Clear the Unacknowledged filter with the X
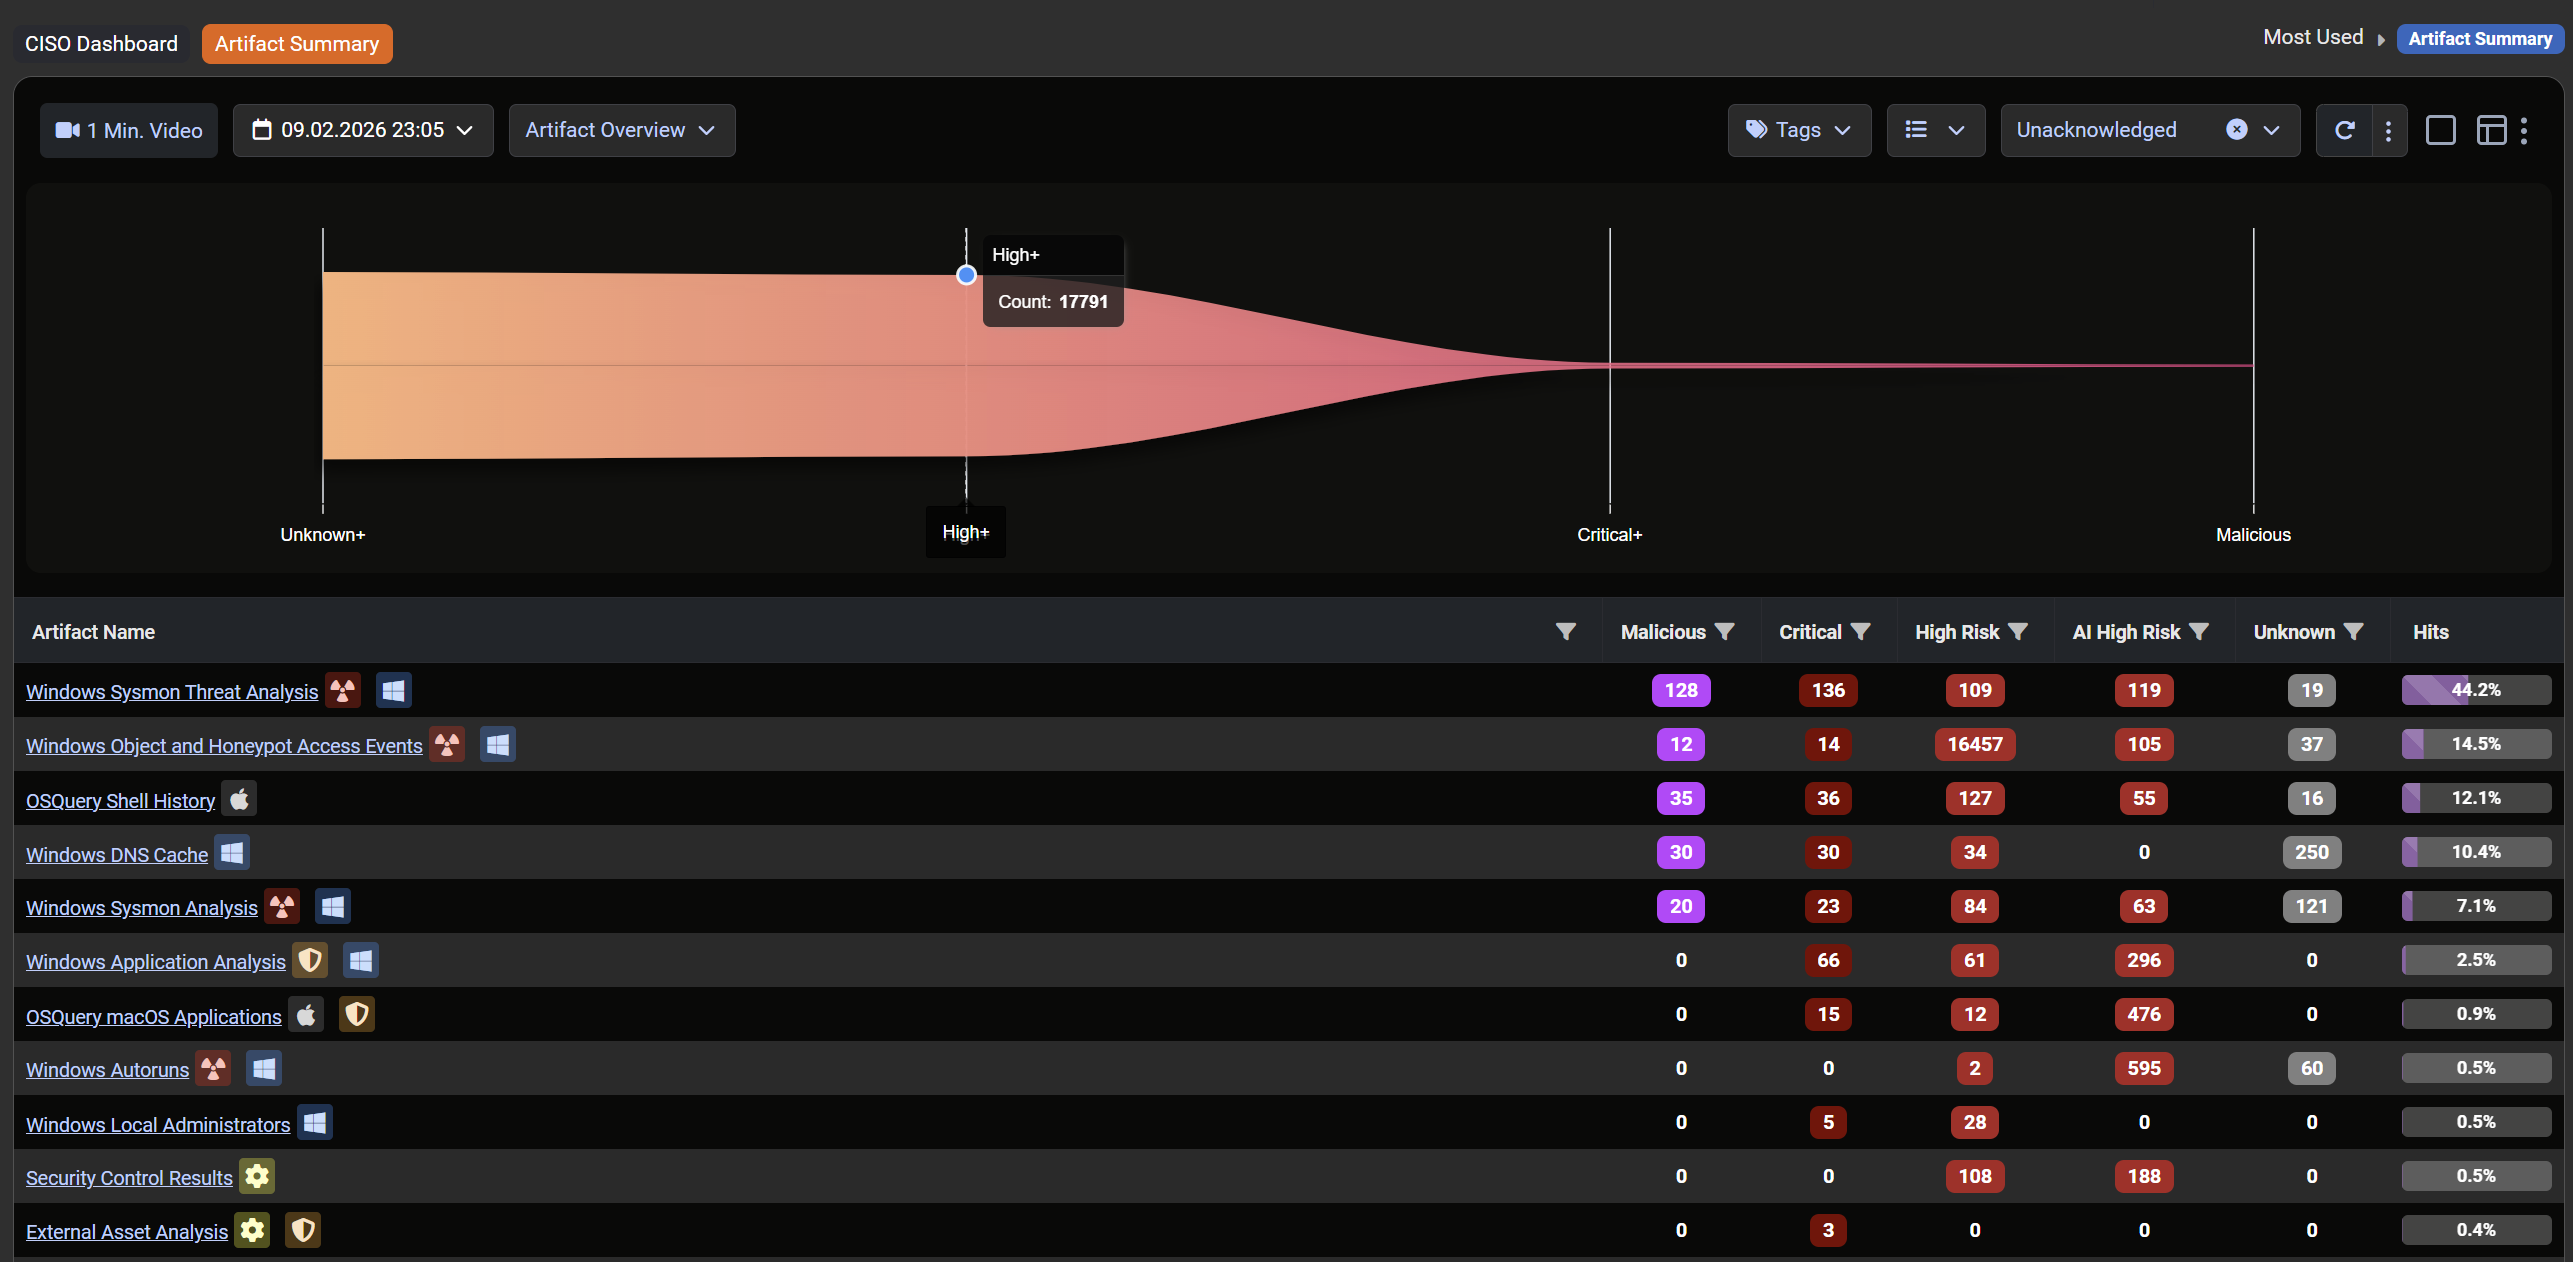The width and height of the screenshot is (2573, 1262). [2237, 130]
